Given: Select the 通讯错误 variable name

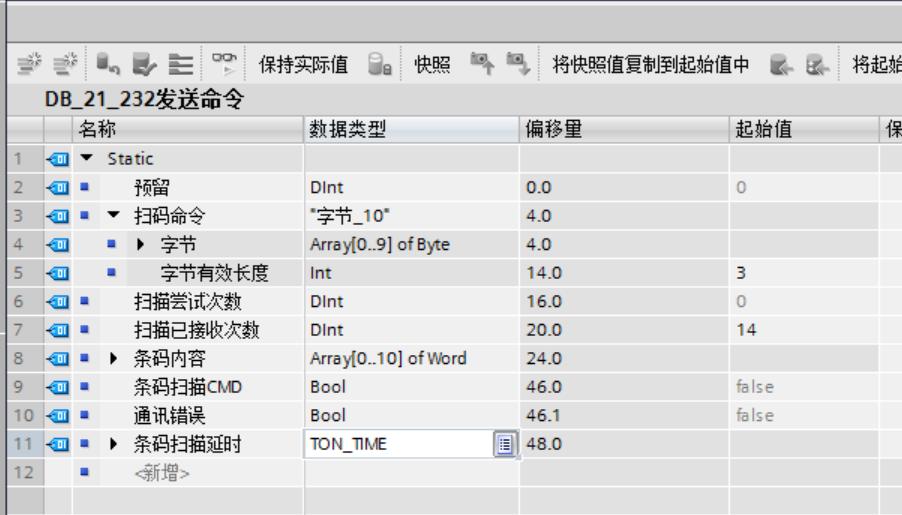Looking at the screenshot, I should click(x=169, y=415).
